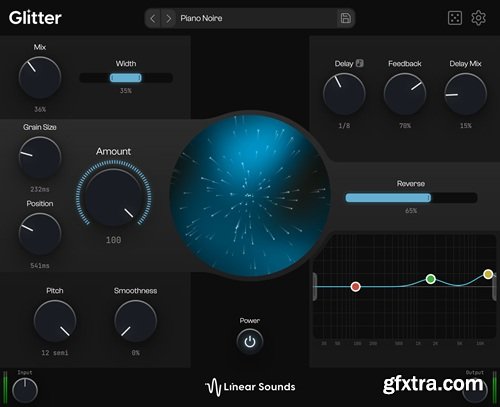The width and height of the screenshot is (500, 407).
Task: Click the Amount value 100
Action: pyautogui.click(x=113, y=240)
